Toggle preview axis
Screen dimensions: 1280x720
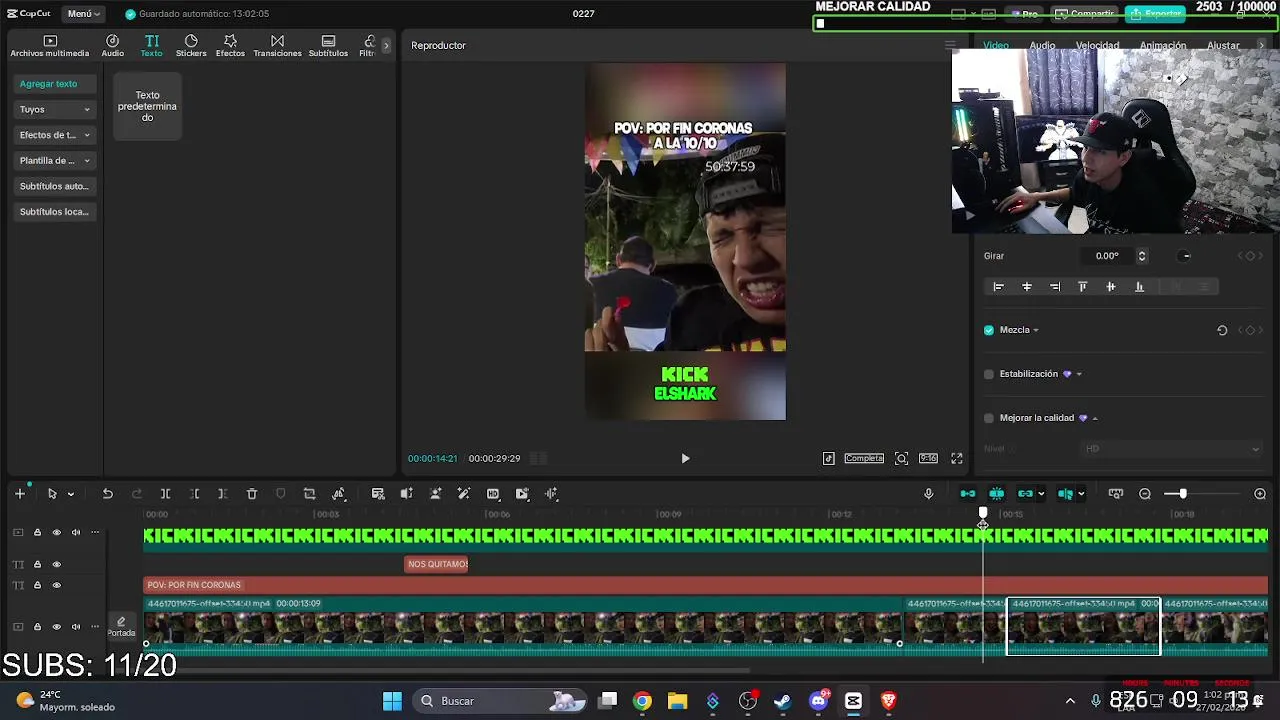1065,494
